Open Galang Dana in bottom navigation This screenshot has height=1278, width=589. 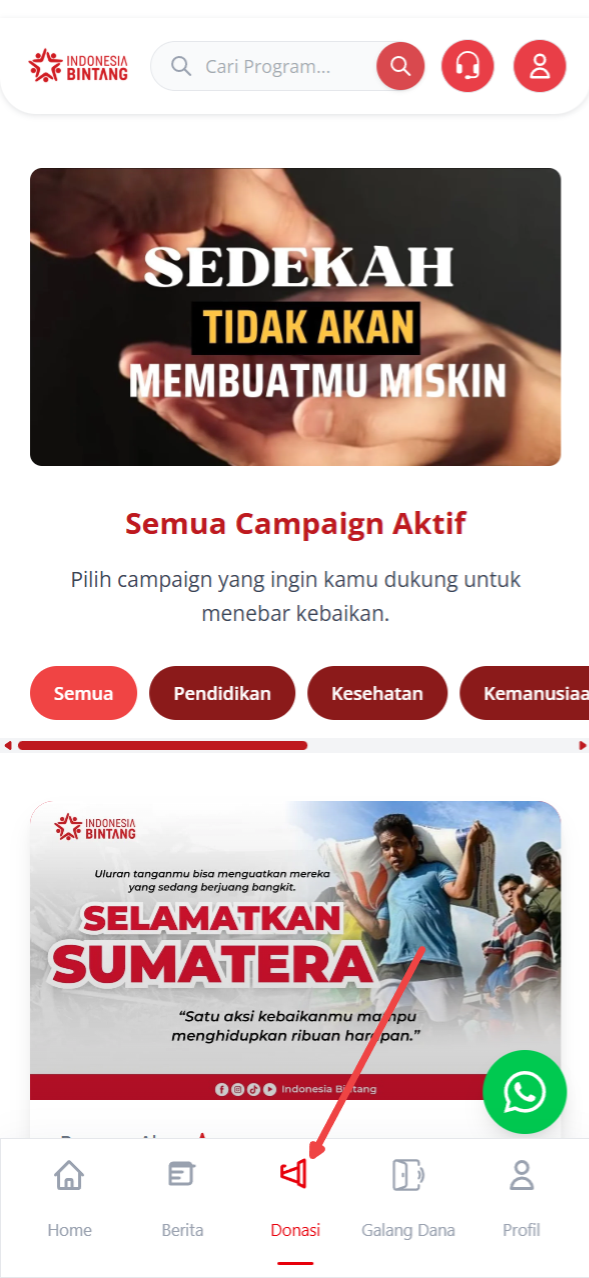408,1198
